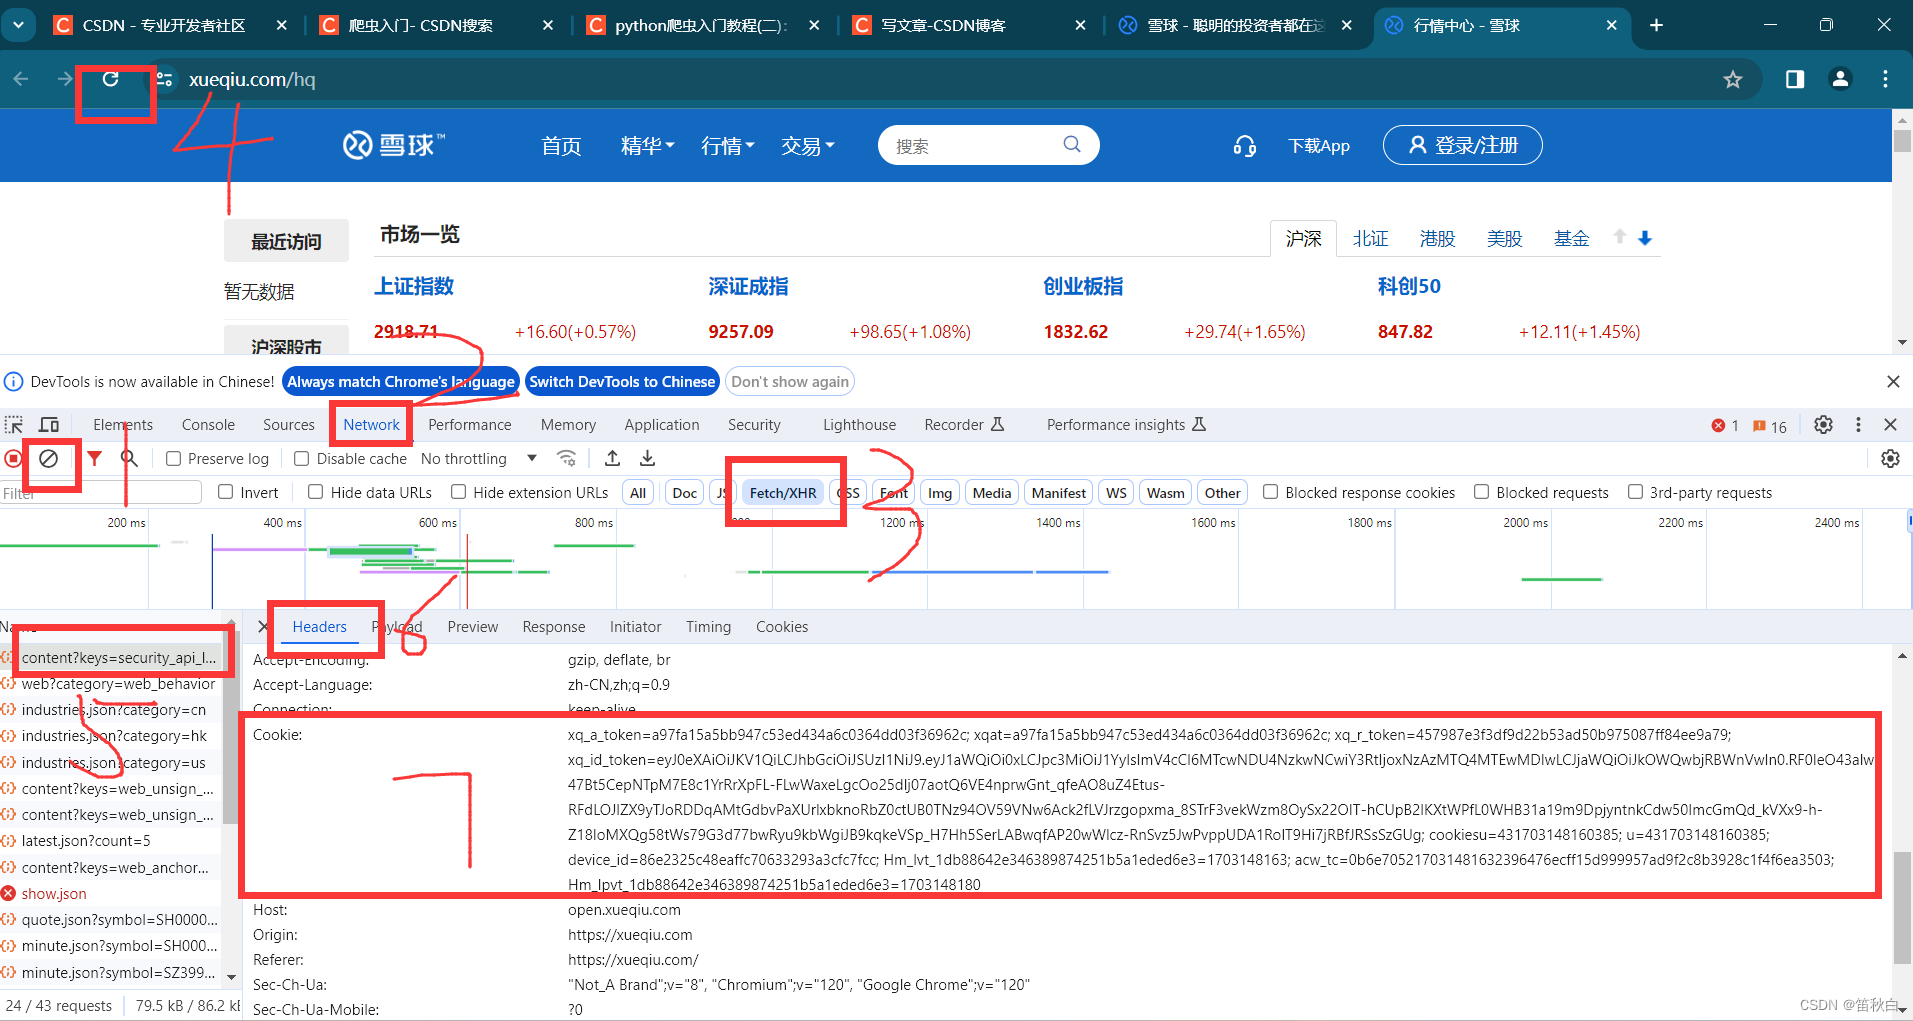Image resolution: width=1913 pixels, height=1021 pixels.
Task: Open Chrome profile avatar menu
Action: pyautogui.click(x=1840, y=79)
